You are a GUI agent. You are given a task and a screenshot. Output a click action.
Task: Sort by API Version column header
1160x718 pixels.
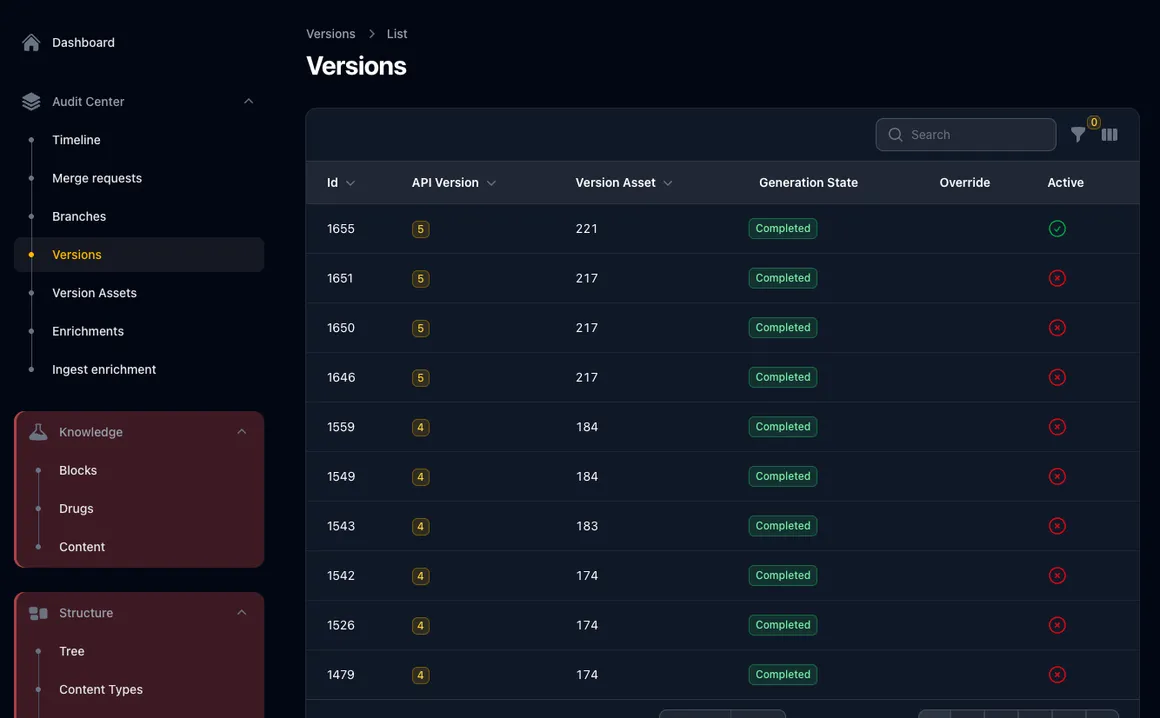tap(453, 183)
